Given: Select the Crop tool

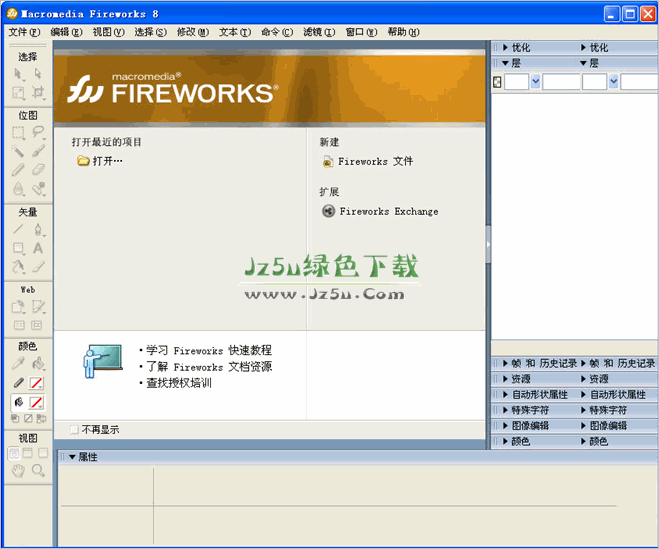Looking at the screenshot, I should point(38,93).
